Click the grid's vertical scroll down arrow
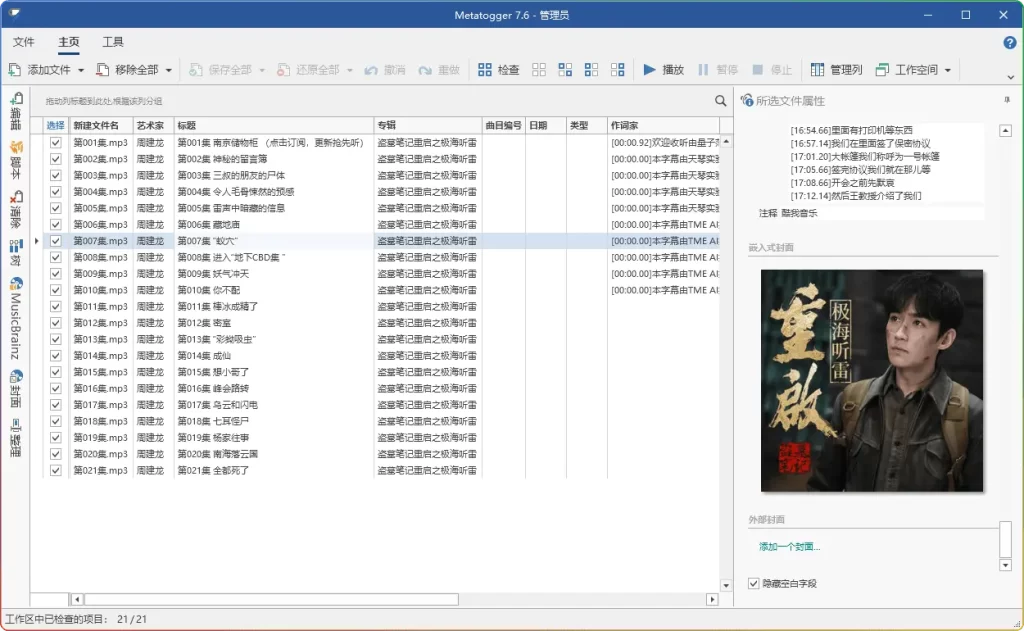This screenshot has height=631, width=1024. click(726, 585)
